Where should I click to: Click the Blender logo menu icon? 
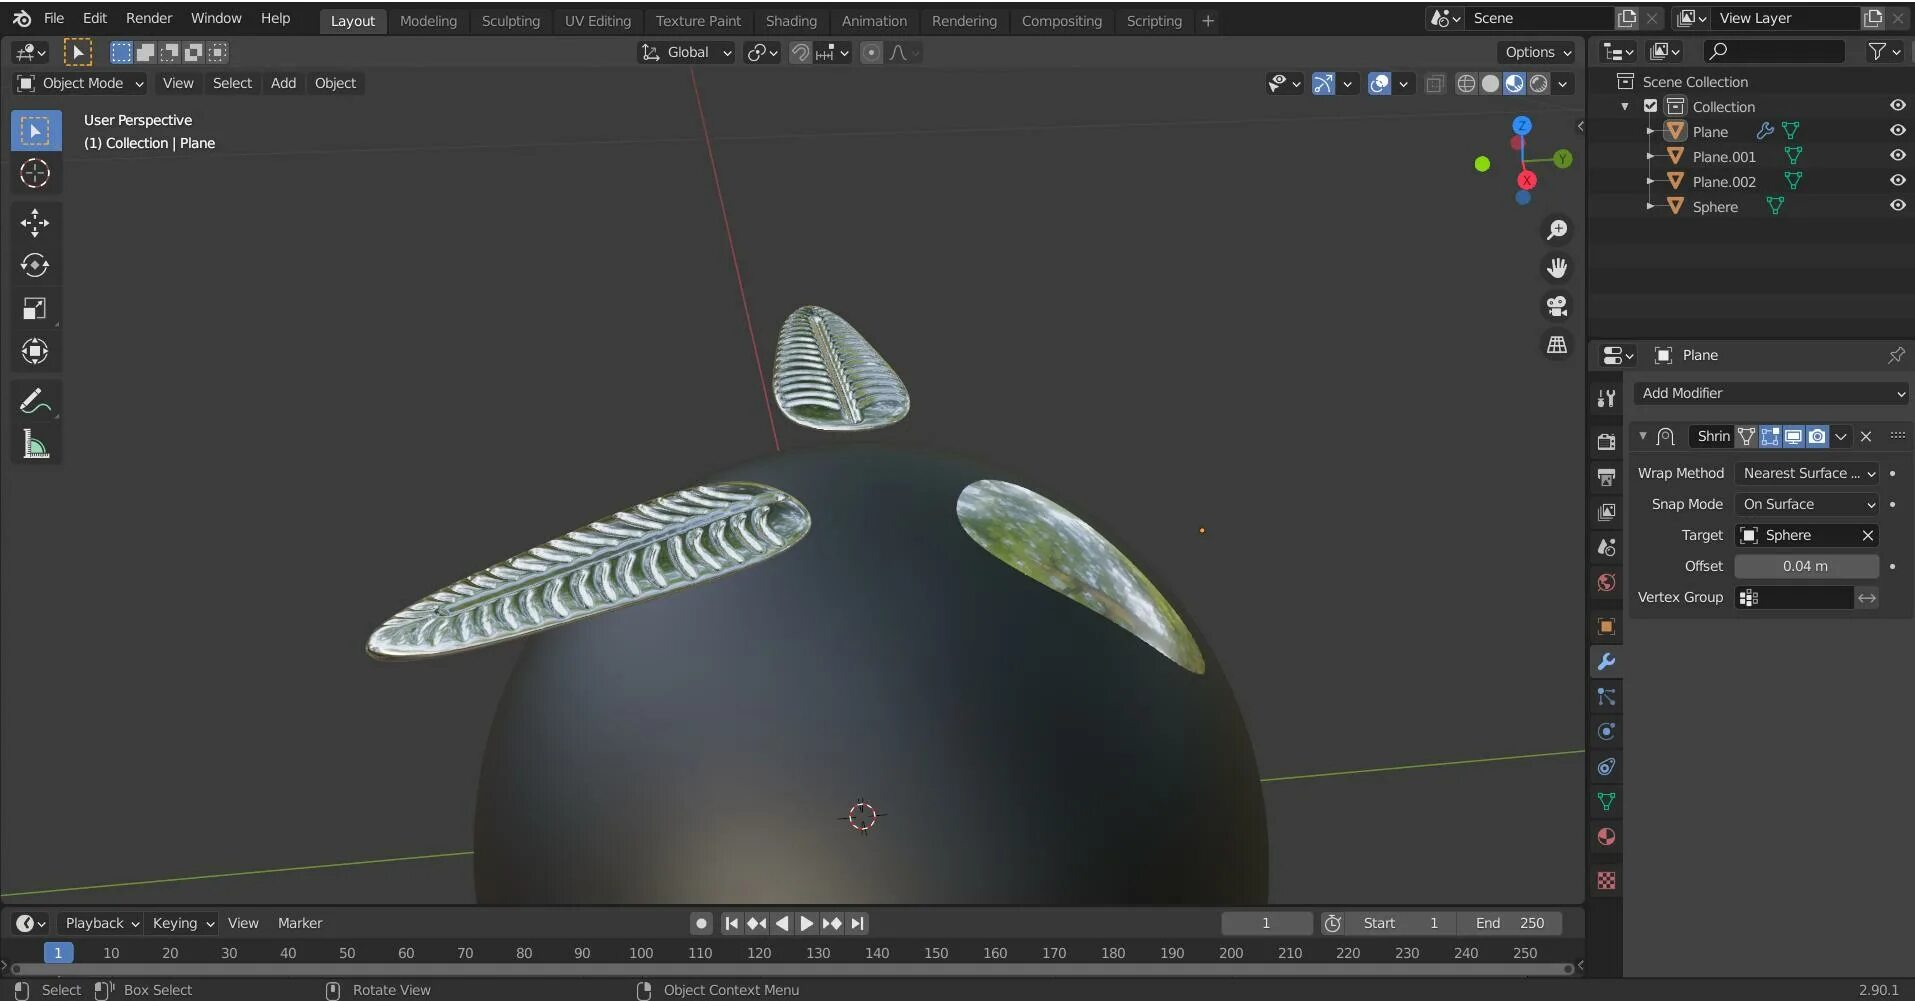[22, 18]
